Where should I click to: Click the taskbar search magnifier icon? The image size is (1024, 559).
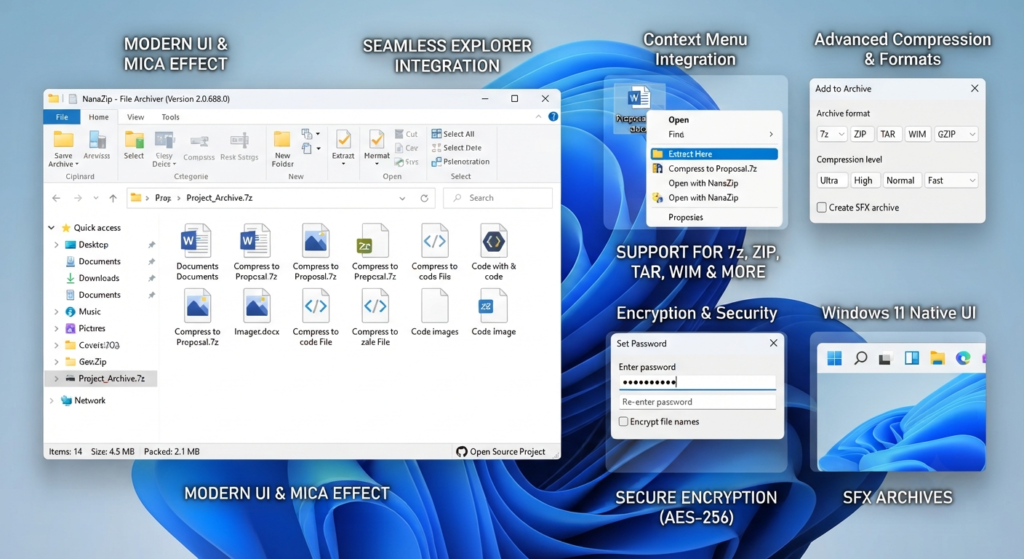861,358
